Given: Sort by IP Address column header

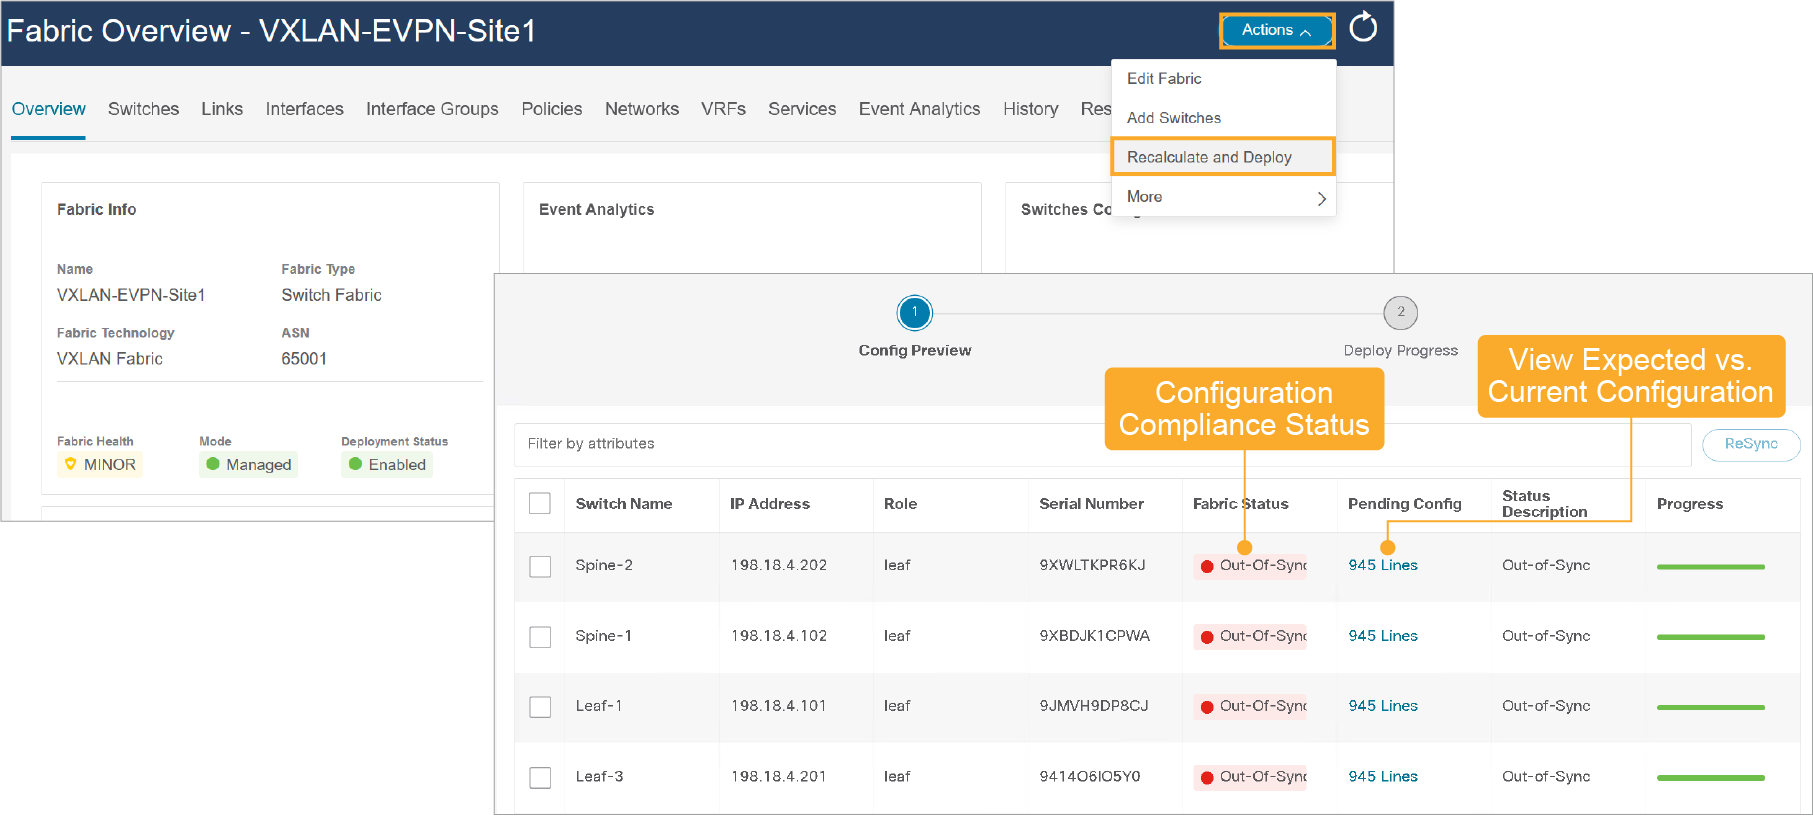Looking at the screenshot, I should (x=769, y=504).
